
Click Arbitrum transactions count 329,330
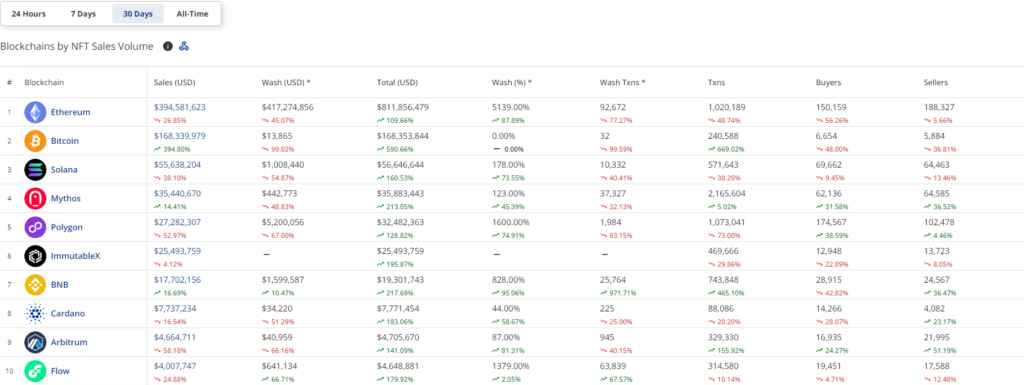(724, 337)
